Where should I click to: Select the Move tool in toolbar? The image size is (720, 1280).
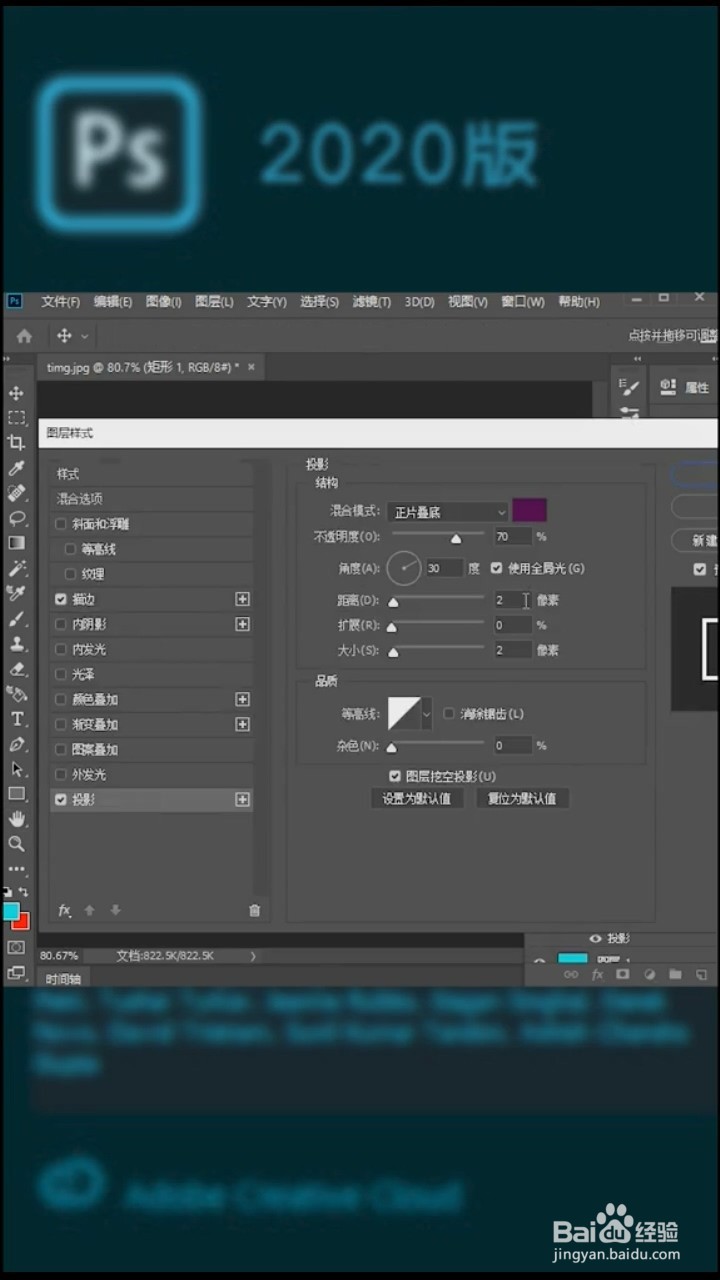16,393
